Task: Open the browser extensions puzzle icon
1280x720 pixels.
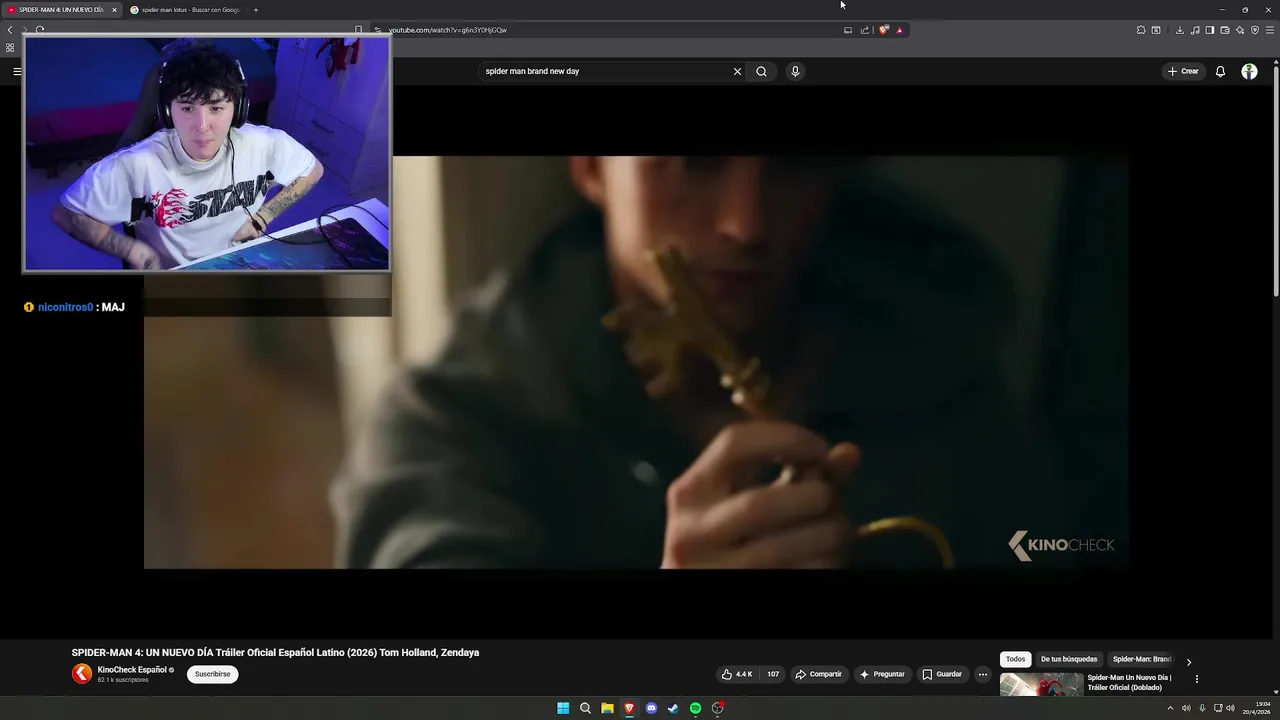Action: coord(1141,30)
